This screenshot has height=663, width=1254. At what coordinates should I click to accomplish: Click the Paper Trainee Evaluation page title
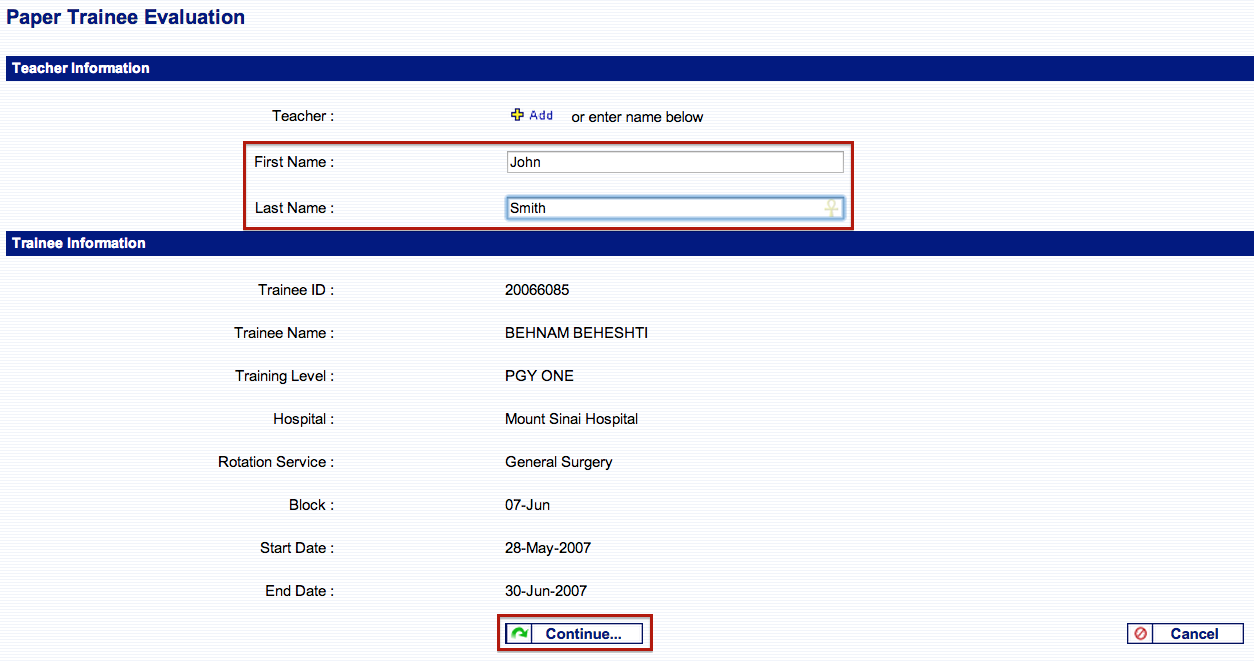(x=126, y=17)
